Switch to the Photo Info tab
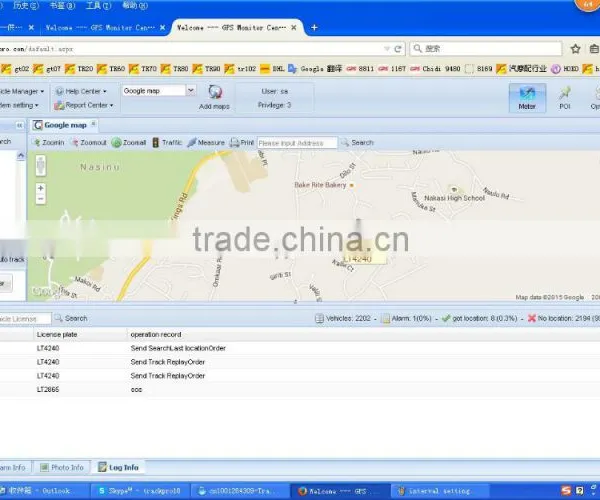 point(62,467)
